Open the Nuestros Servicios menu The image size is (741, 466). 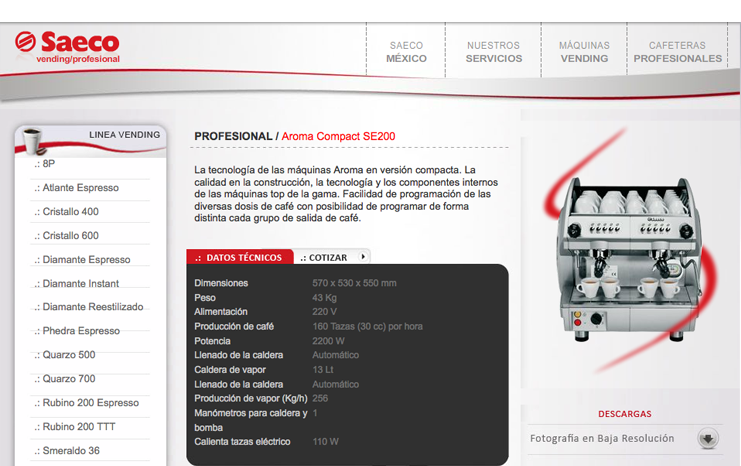493,52
